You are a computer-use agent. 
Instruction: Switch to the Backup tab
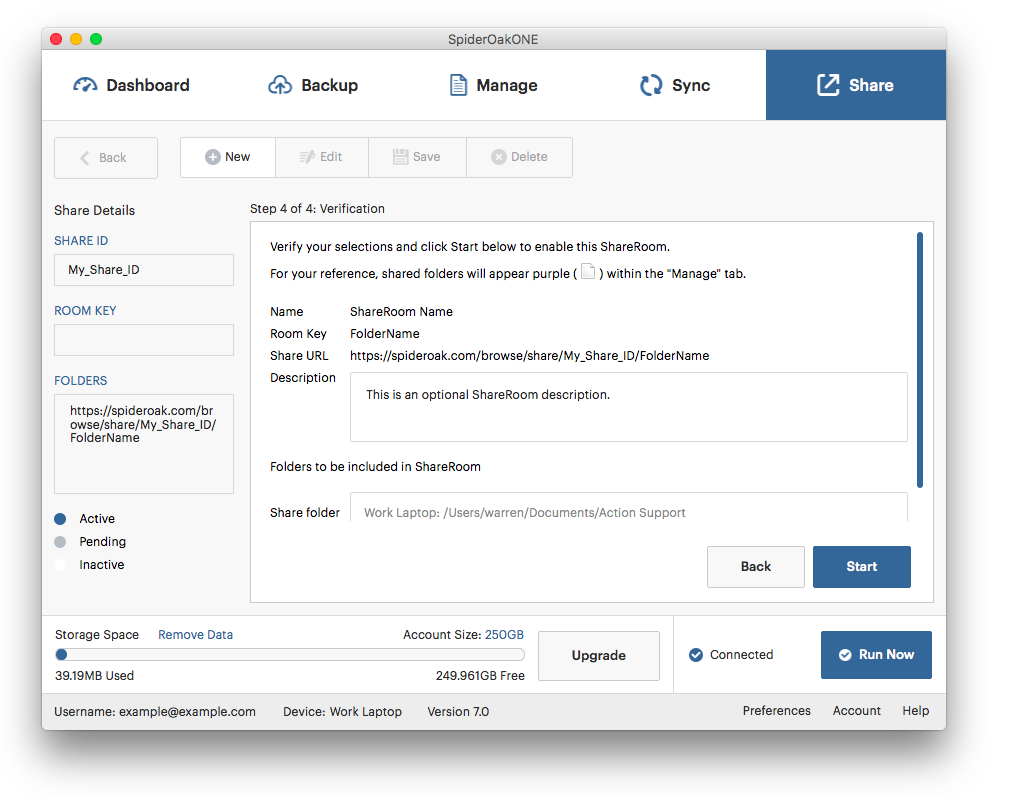tap(313, 85)
